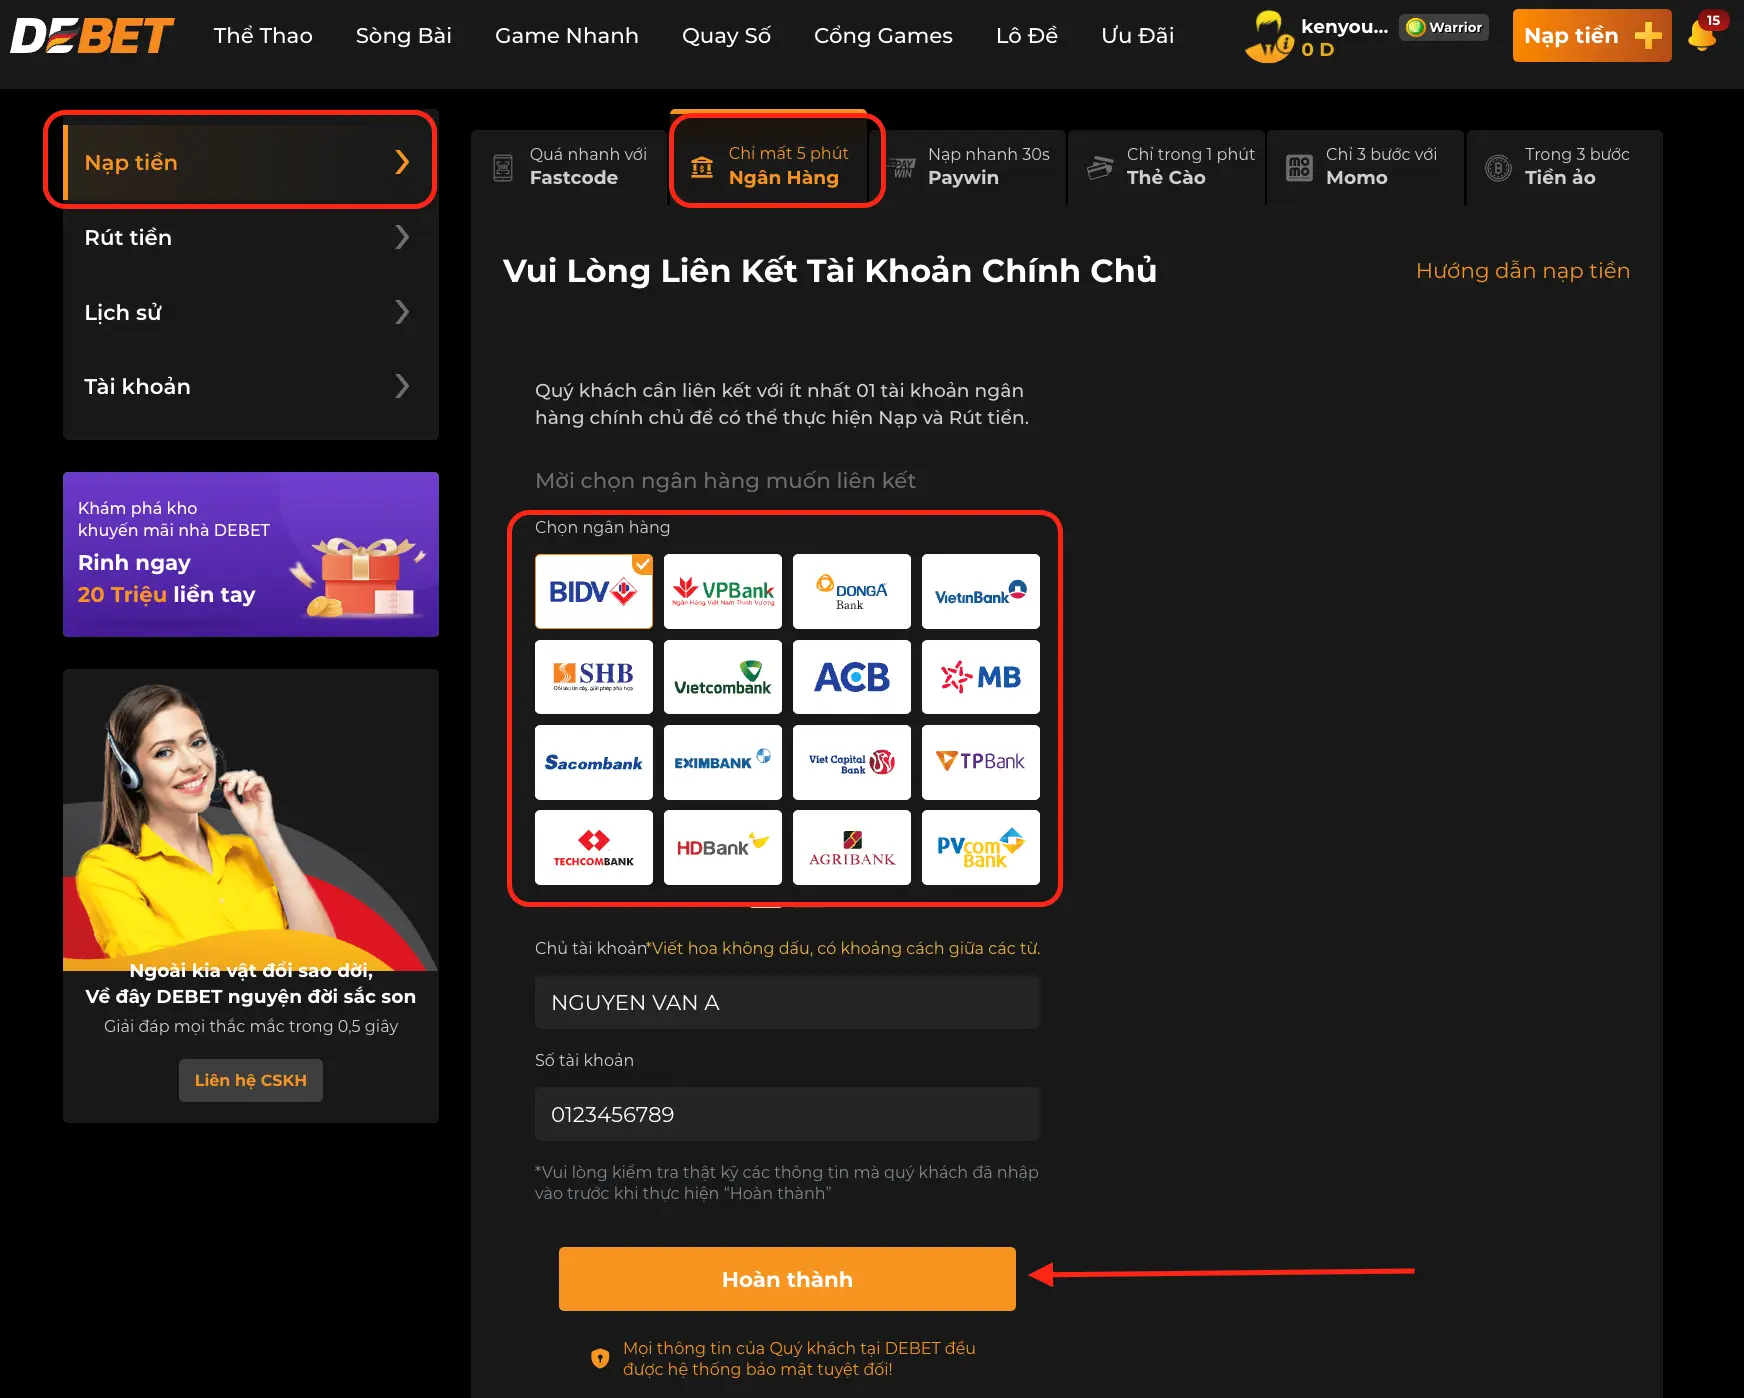The image size is (1744, 1398).
Task: Switch to Ngân Hàng deposit tab
Action: pos(768,160)
